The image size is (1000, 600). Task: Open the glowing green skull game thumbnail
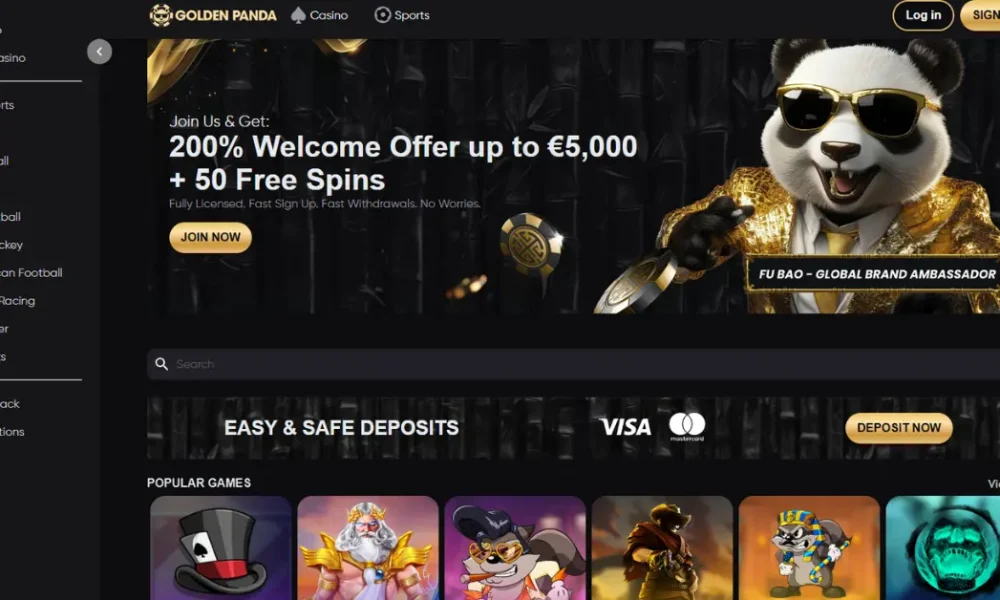pyautogui.click(x=943, y=548)
